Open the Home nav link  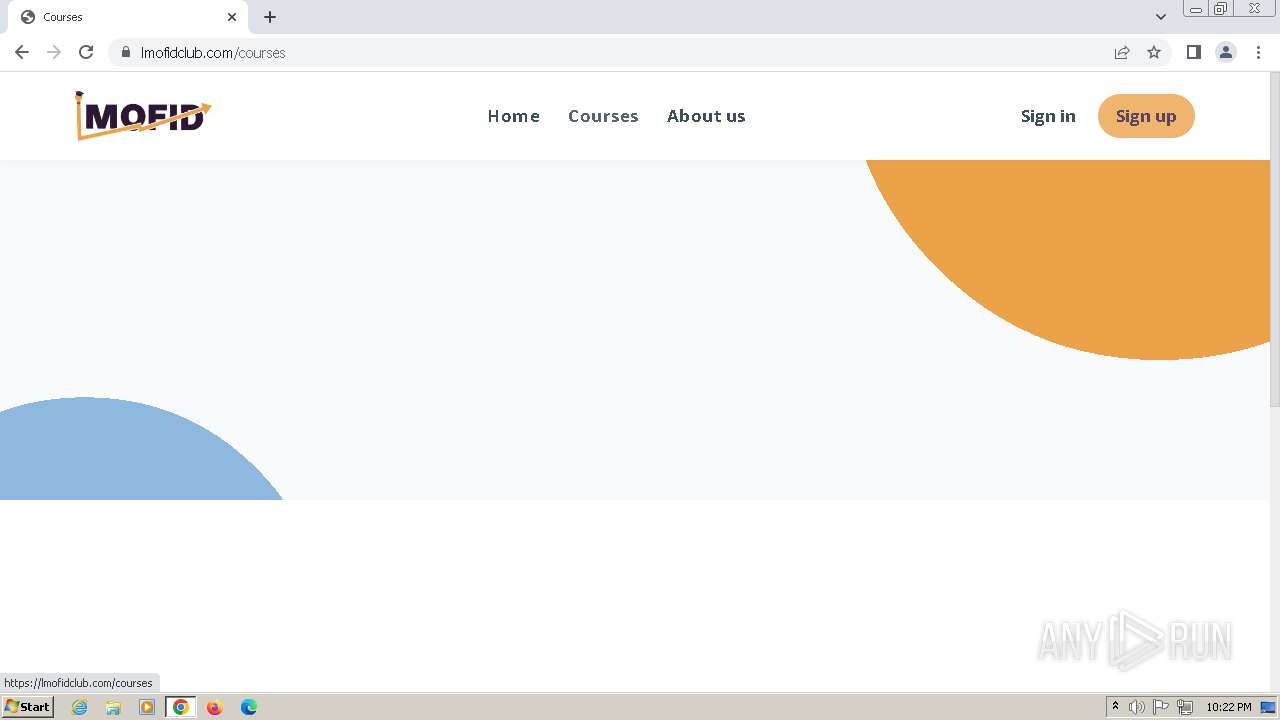click(514, 116)
